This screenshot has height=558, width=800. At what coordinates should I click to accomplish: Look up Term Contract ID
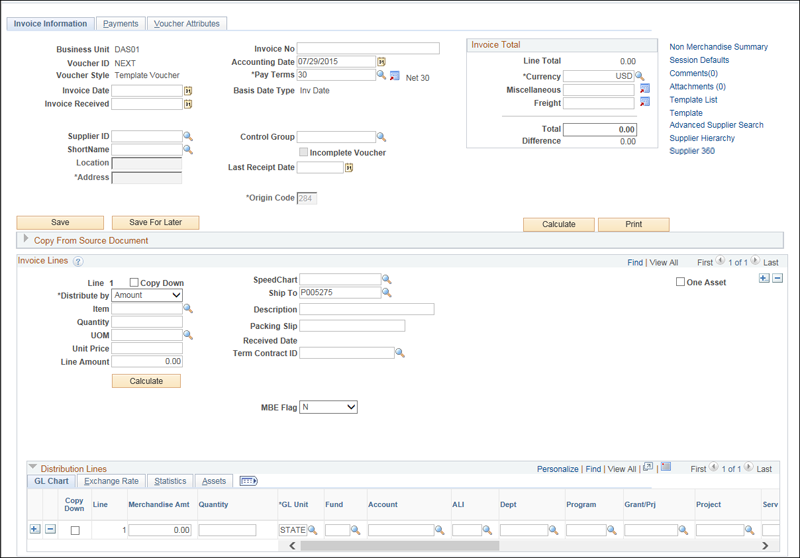(400, 352)
